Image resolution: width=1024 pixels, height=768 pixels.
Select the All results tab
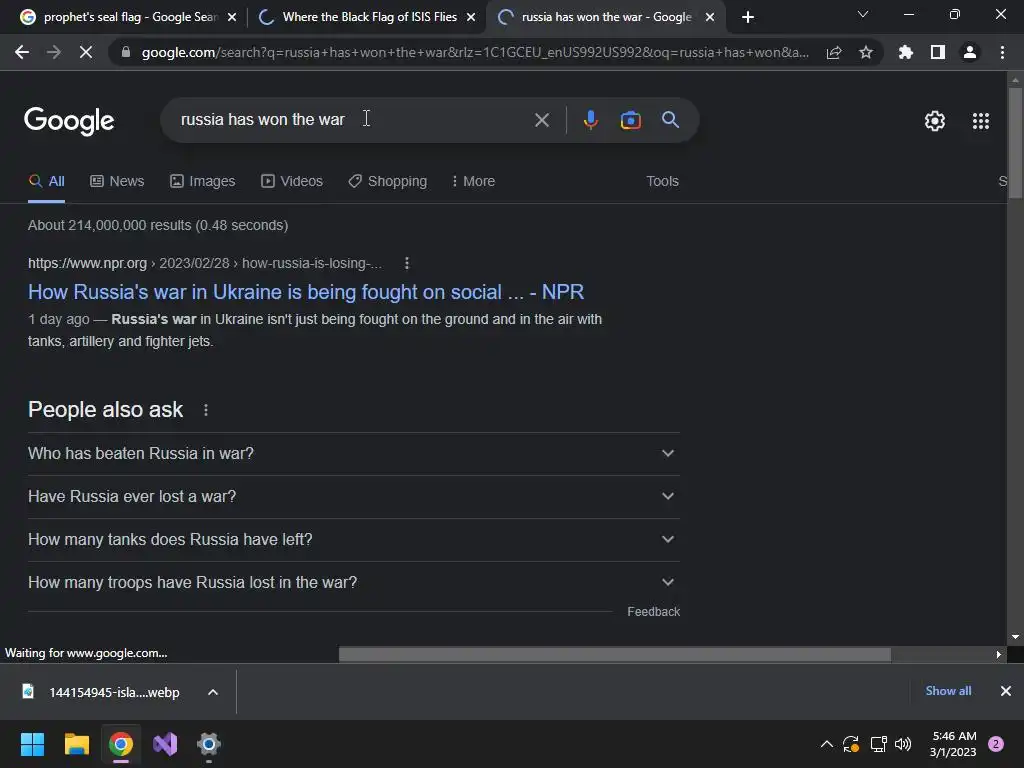pos(46,181)
